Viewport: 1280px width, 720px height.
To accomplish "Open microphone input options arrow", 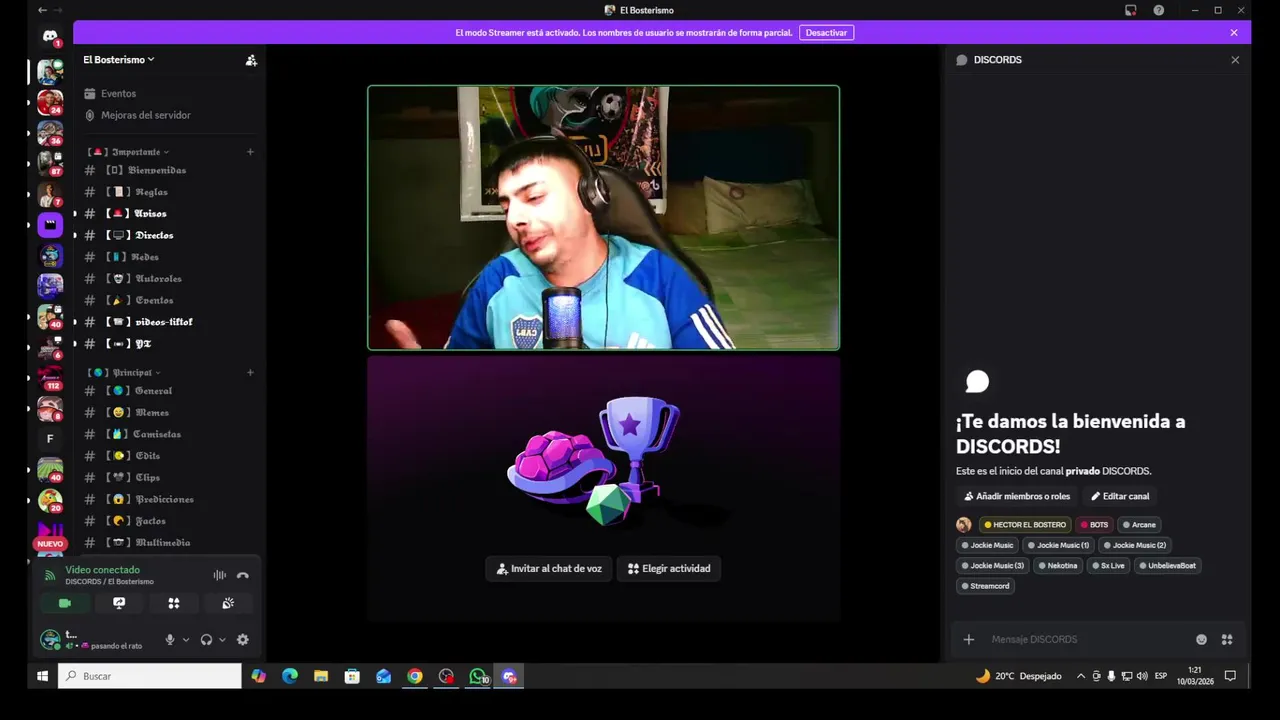I will (x=186, y=640).
